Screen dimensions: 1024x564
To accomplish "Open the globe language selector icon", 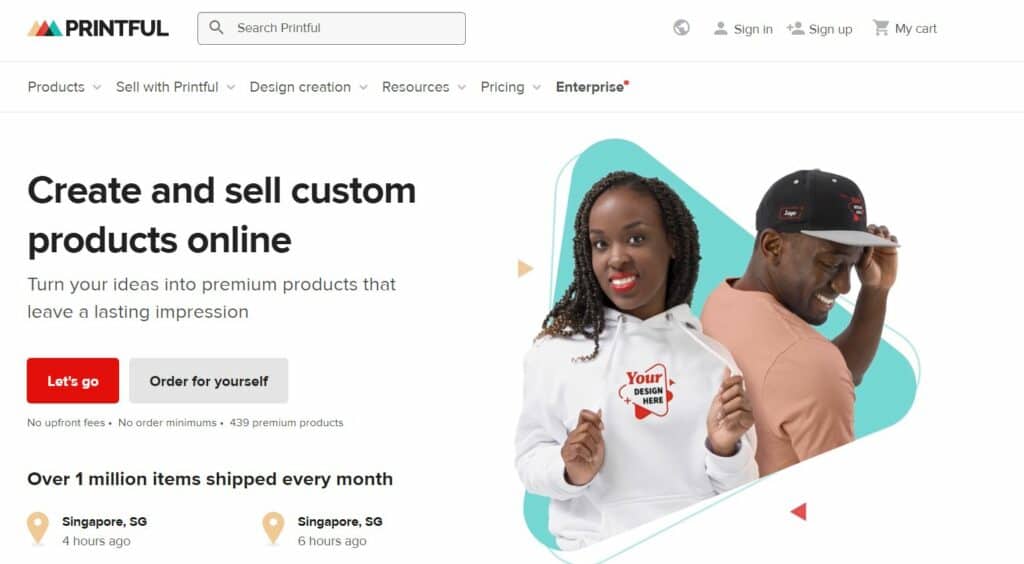I will (x=681, y=27).
